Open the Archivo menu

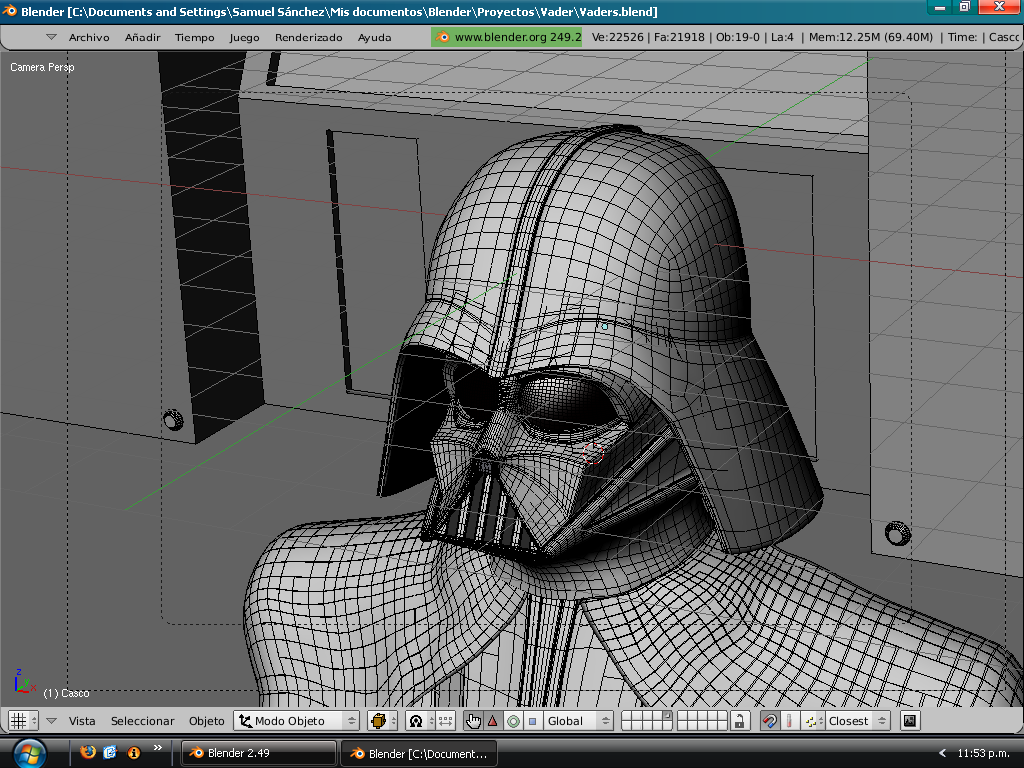(89, 37)
